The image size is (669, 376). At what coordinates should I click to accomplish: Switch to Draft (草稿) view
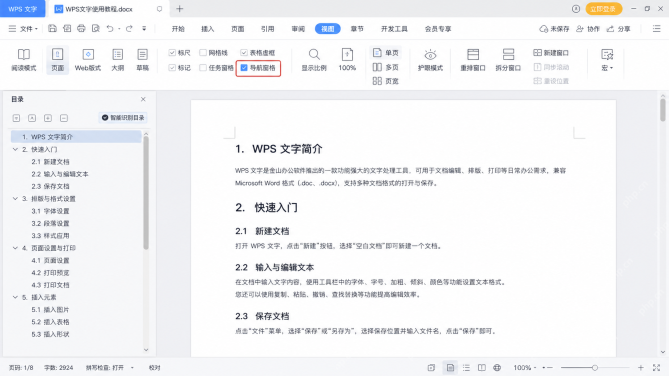(143, 60)
